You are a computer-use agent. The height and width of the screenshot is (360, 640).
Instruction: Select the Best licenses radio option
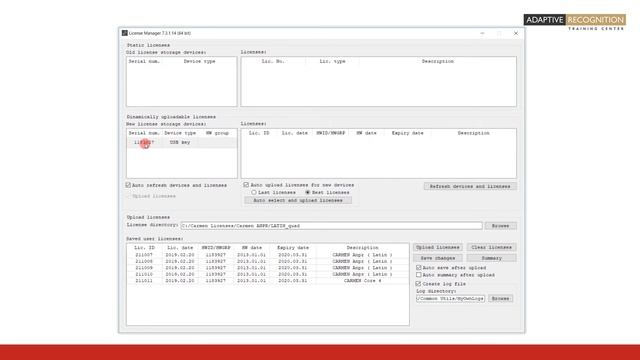tap(307, 192)
